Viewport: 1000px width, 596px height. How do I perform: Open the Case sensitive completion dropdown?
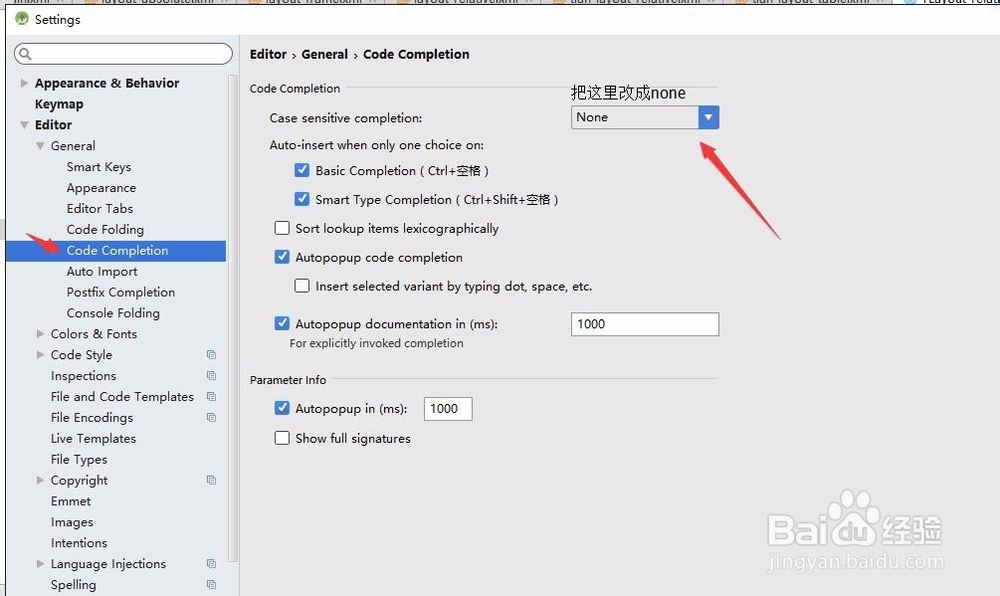(x=708, y=117)
